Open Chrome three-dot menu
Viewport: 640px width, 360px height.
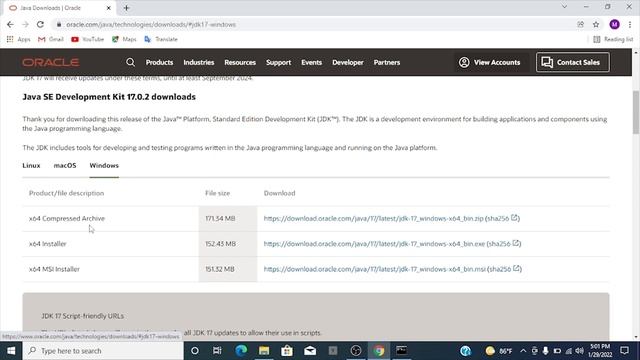coord(630,24)
